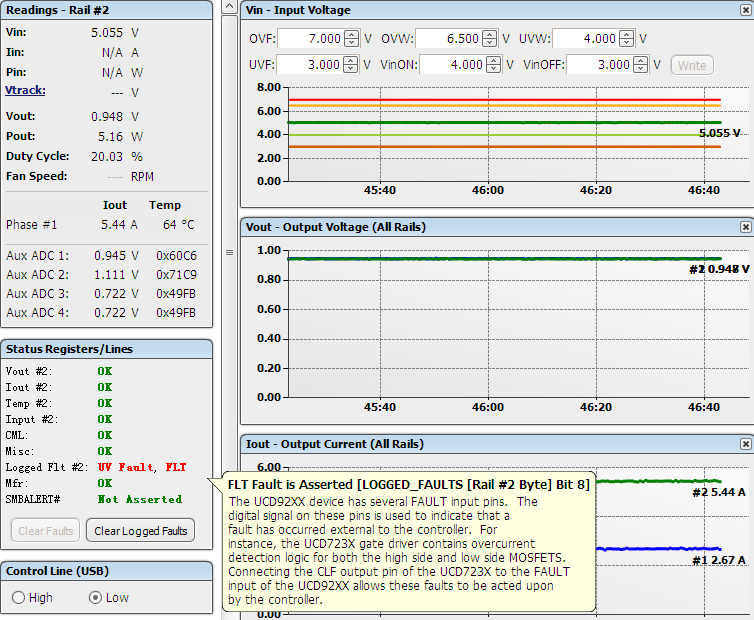
Task: Decrease the UVF value with down arrow
Action: click(x=351, y=68)
